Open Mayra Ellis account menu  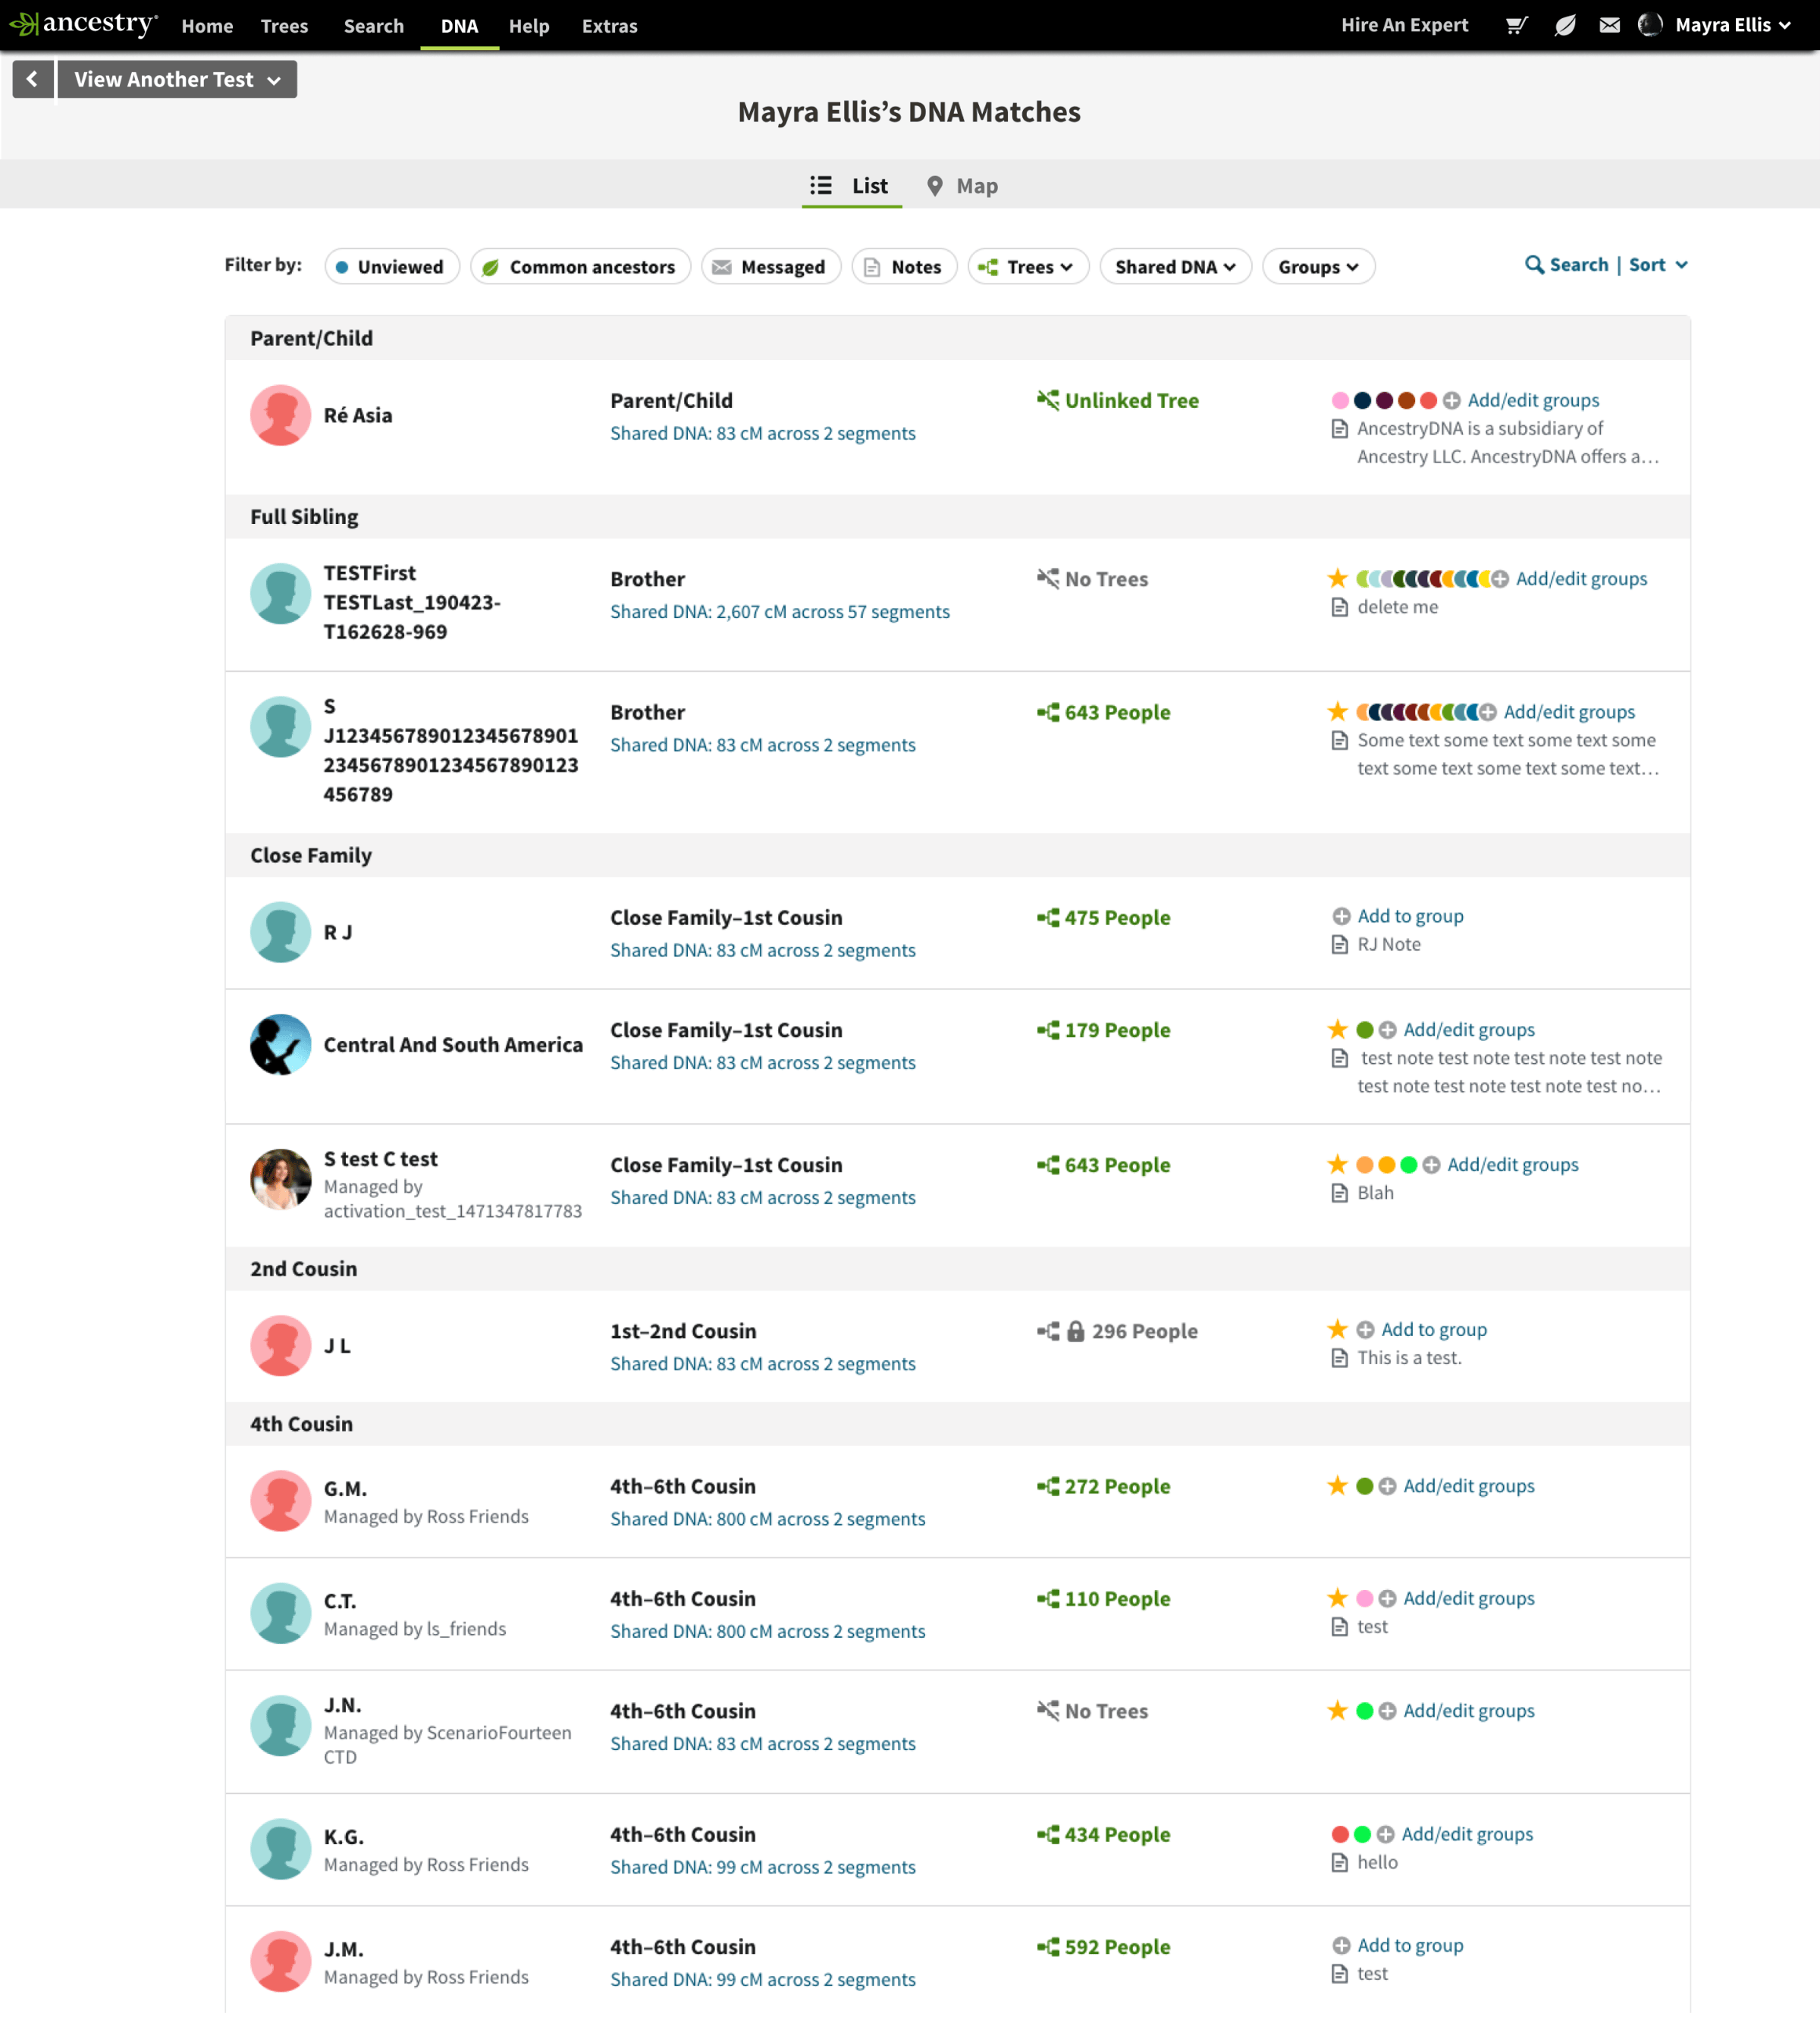1714,25
